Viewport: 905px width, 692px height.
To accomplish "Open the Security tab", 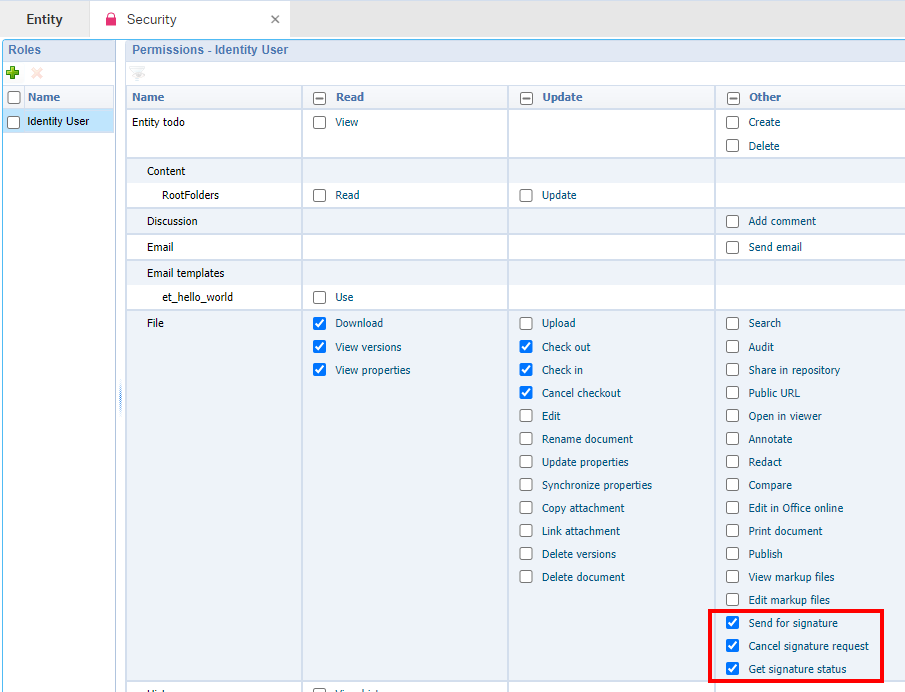I will click(152, 19).
